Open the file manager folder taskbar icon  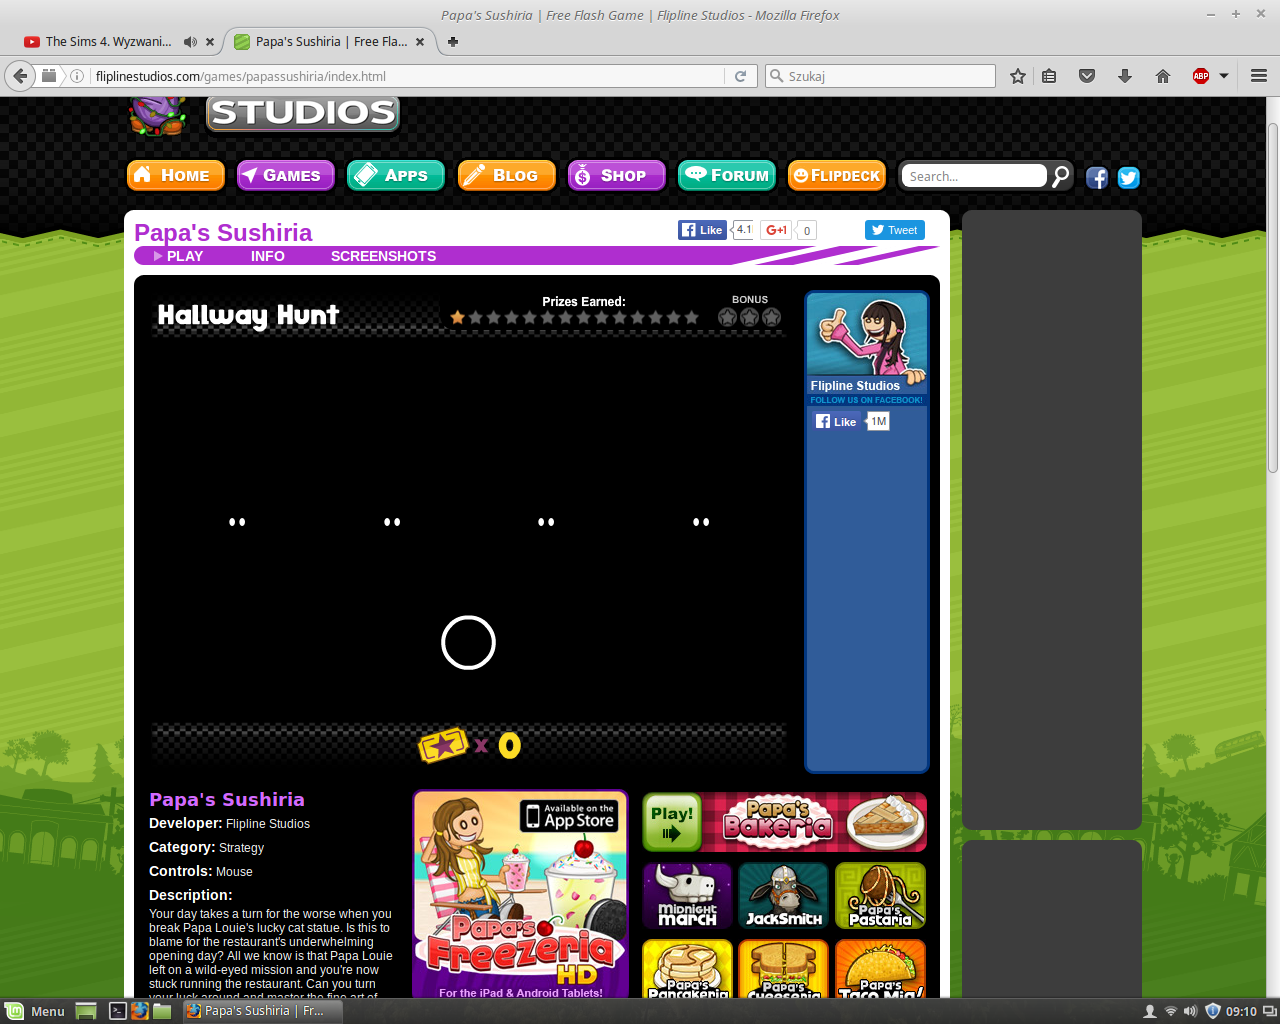tap(161, 1011)
